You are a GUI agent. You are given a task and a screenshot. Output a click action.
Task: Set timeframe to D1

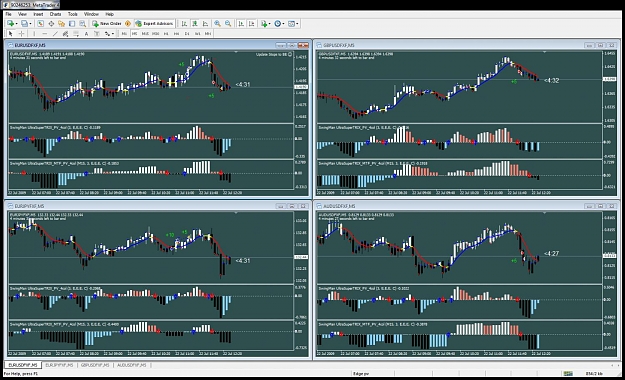pos(187,33)
